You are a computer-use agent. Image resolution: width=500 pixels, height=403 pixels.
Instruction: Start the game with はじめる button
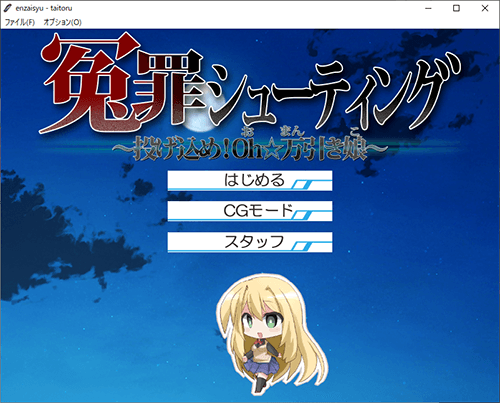click(x=250, y=181)
